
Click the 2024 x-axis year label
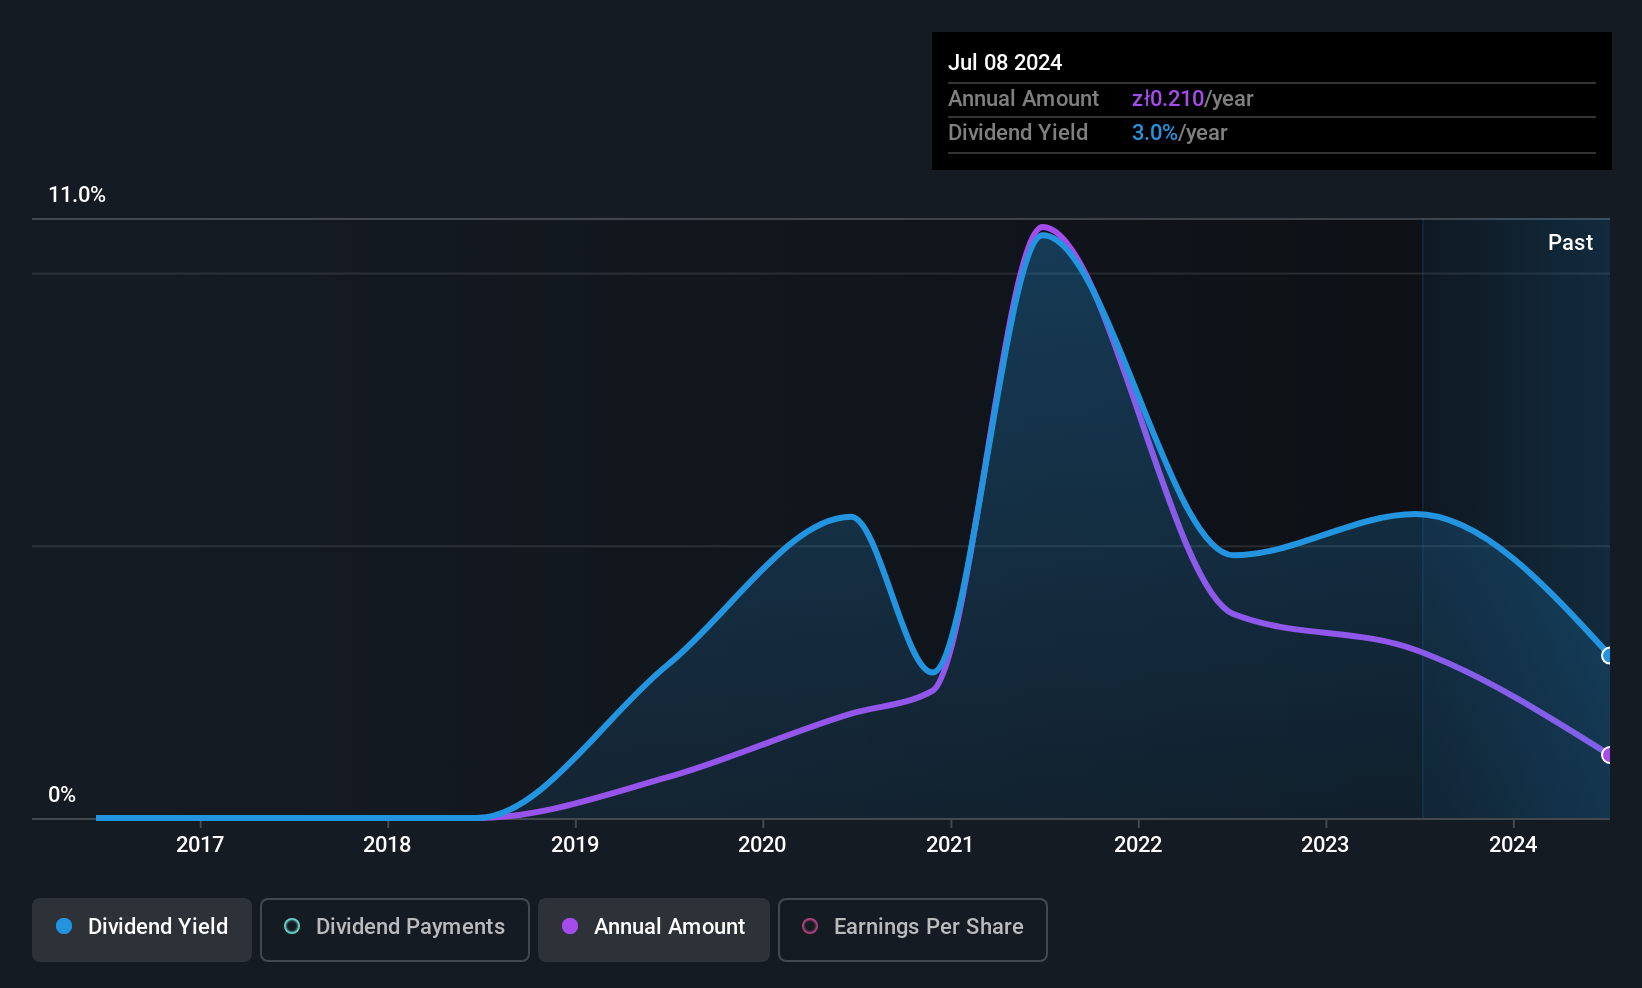tap(1513, 845)
